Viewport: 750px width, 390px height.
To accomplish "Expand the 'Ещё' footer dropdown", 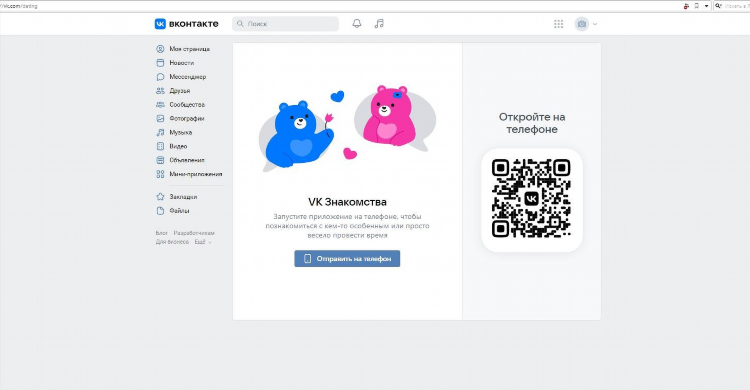I will [203, 242].
